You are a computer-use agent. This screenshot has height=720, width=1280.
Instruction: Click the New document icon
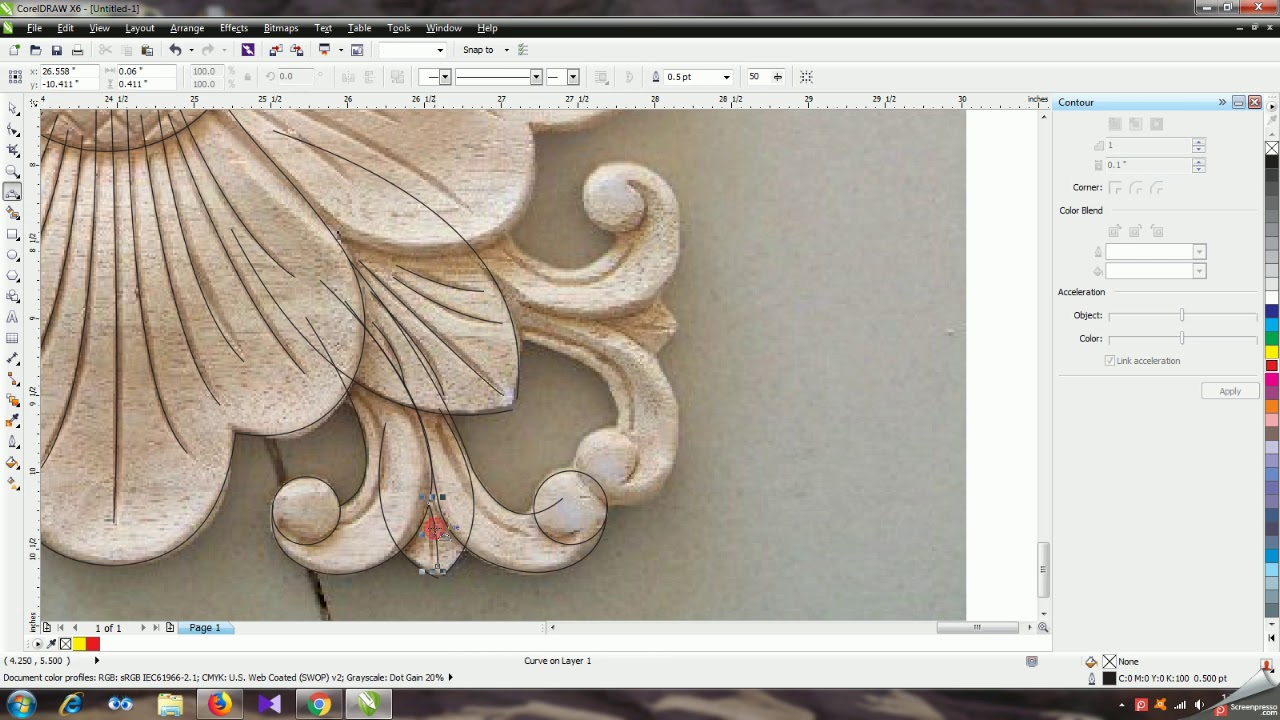click(x=14, y=50)
